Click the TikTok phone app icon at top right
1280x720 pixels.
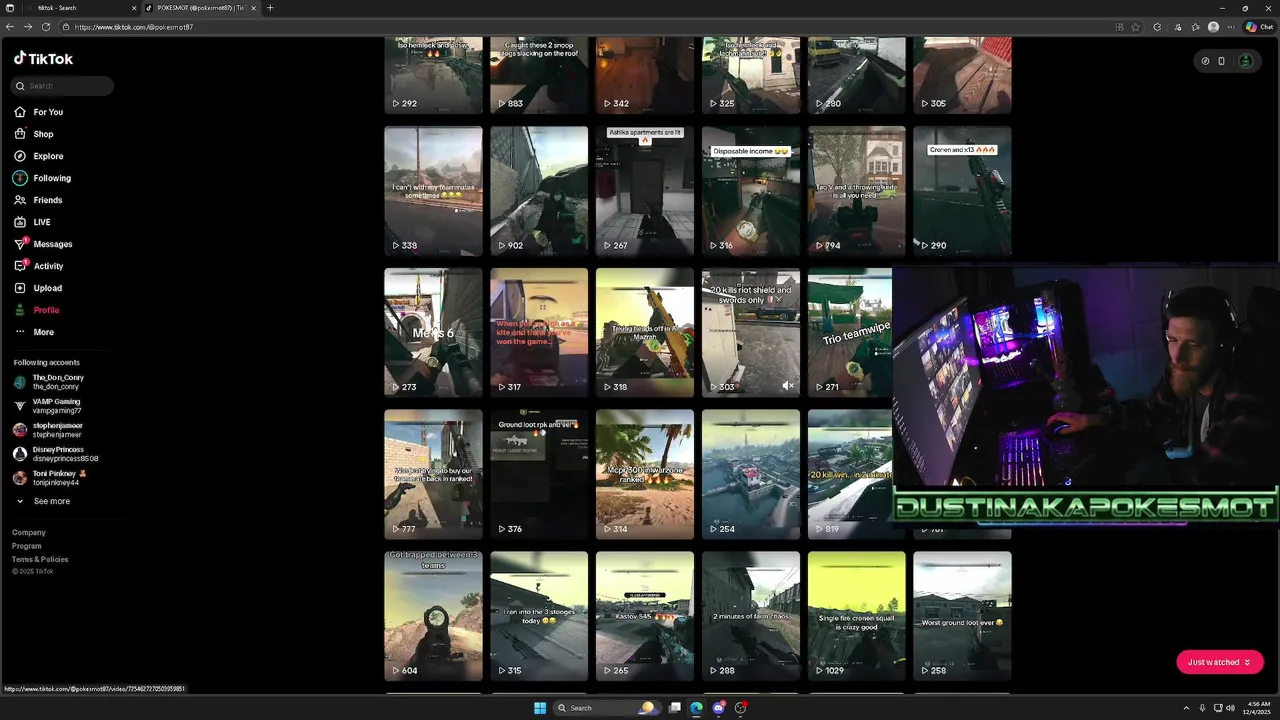click(x=1221, y=61)
